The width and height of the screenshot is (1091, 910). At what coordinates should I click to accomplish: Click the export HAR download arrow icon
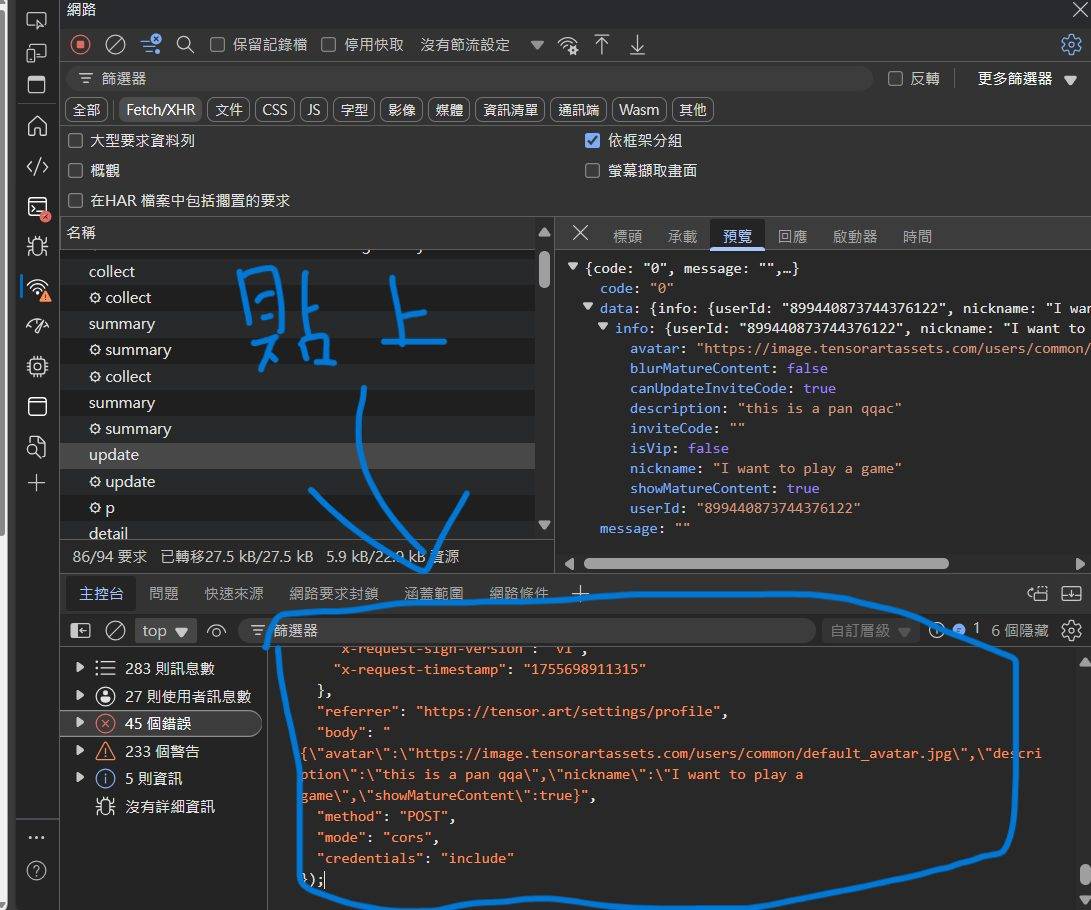(x=637, y=44)
